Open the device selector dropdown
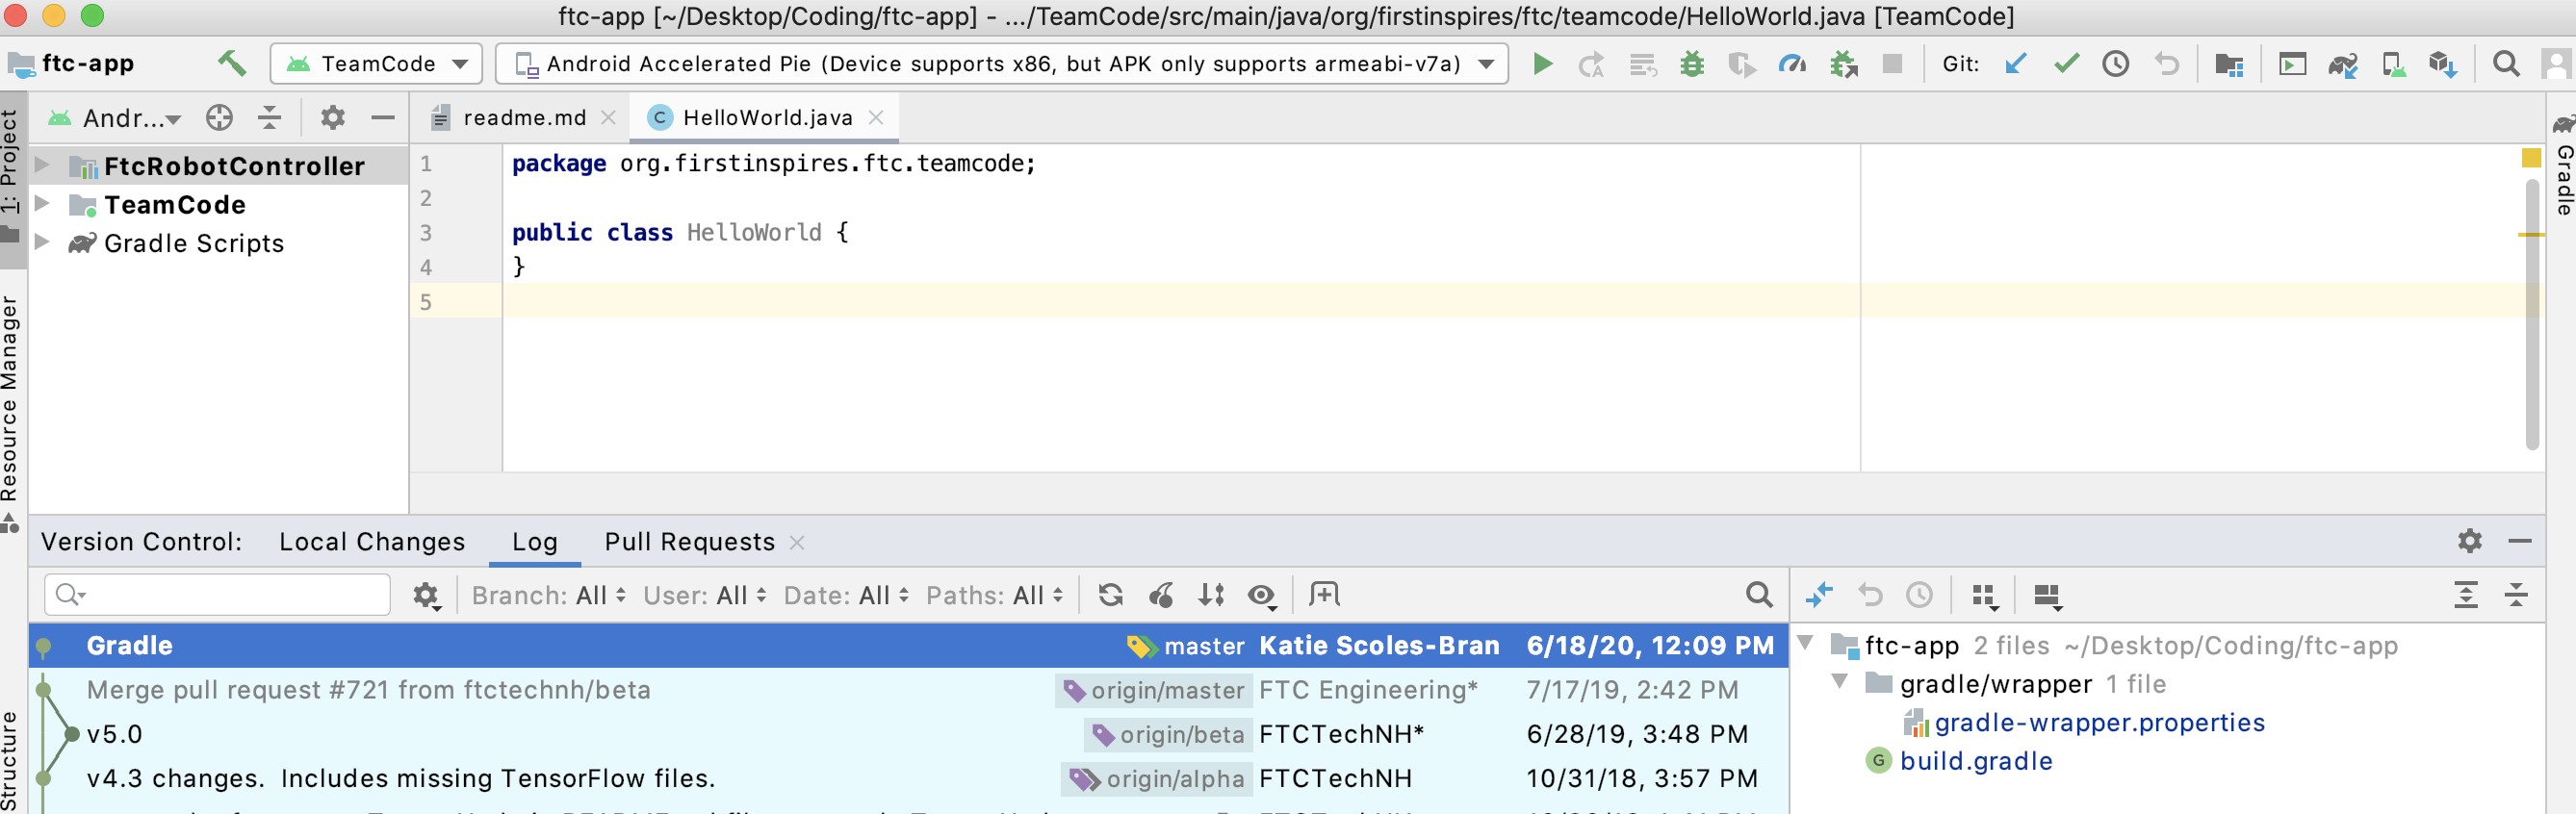The image size is (2576, 814). [1002, 64]
